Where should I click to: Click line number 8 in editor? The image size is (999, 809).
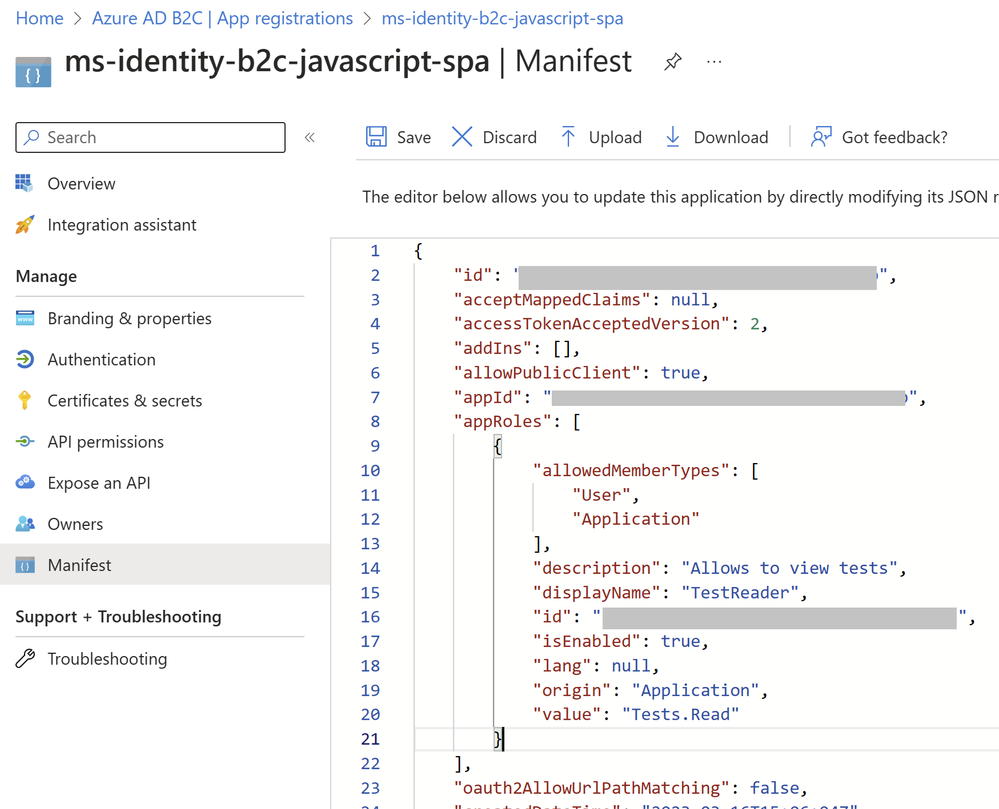(375, 421)
